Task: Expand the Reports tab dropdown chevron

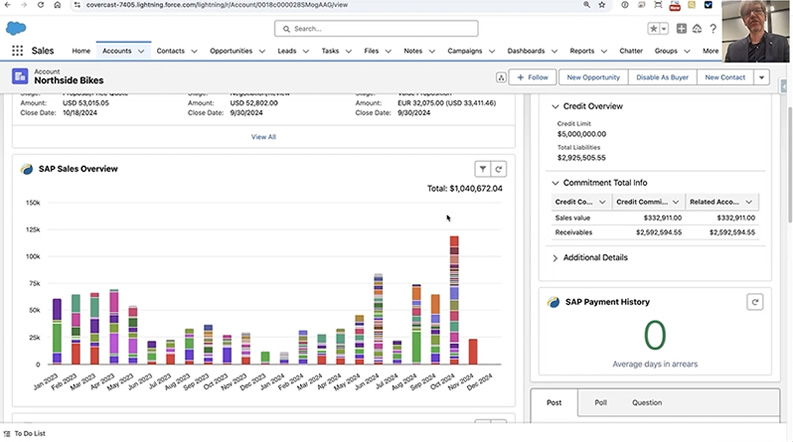Action: [x=604, y=51]
